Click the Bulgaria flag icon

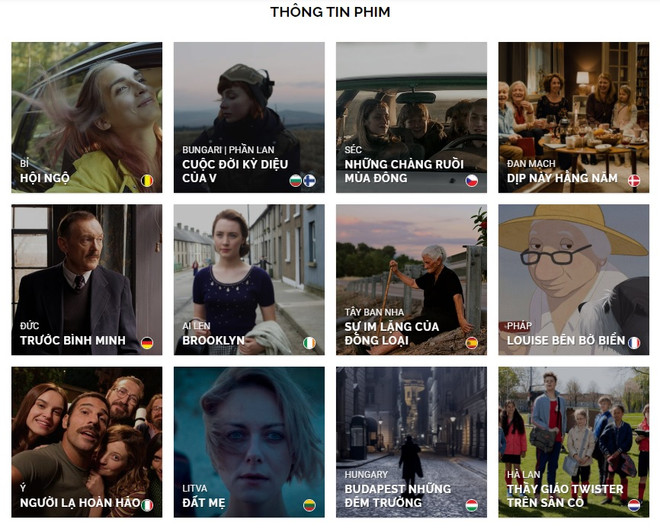tap(295, 181)
